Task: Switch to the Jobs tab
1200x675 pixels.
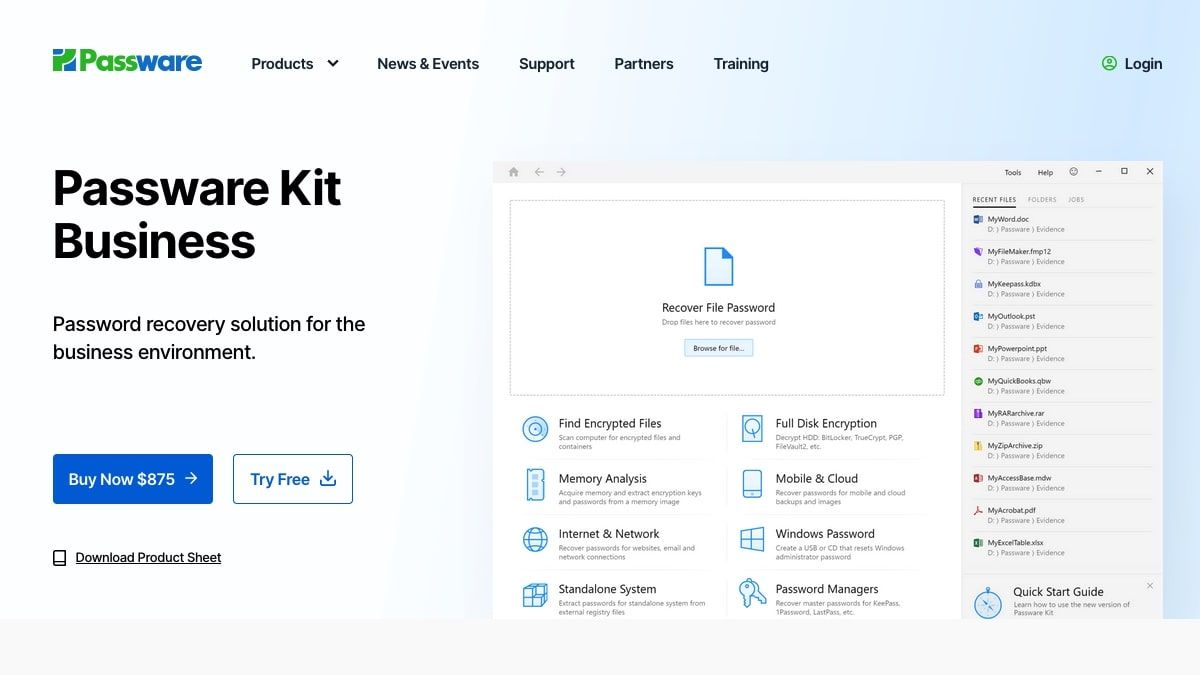Action: coord(1076,199)
